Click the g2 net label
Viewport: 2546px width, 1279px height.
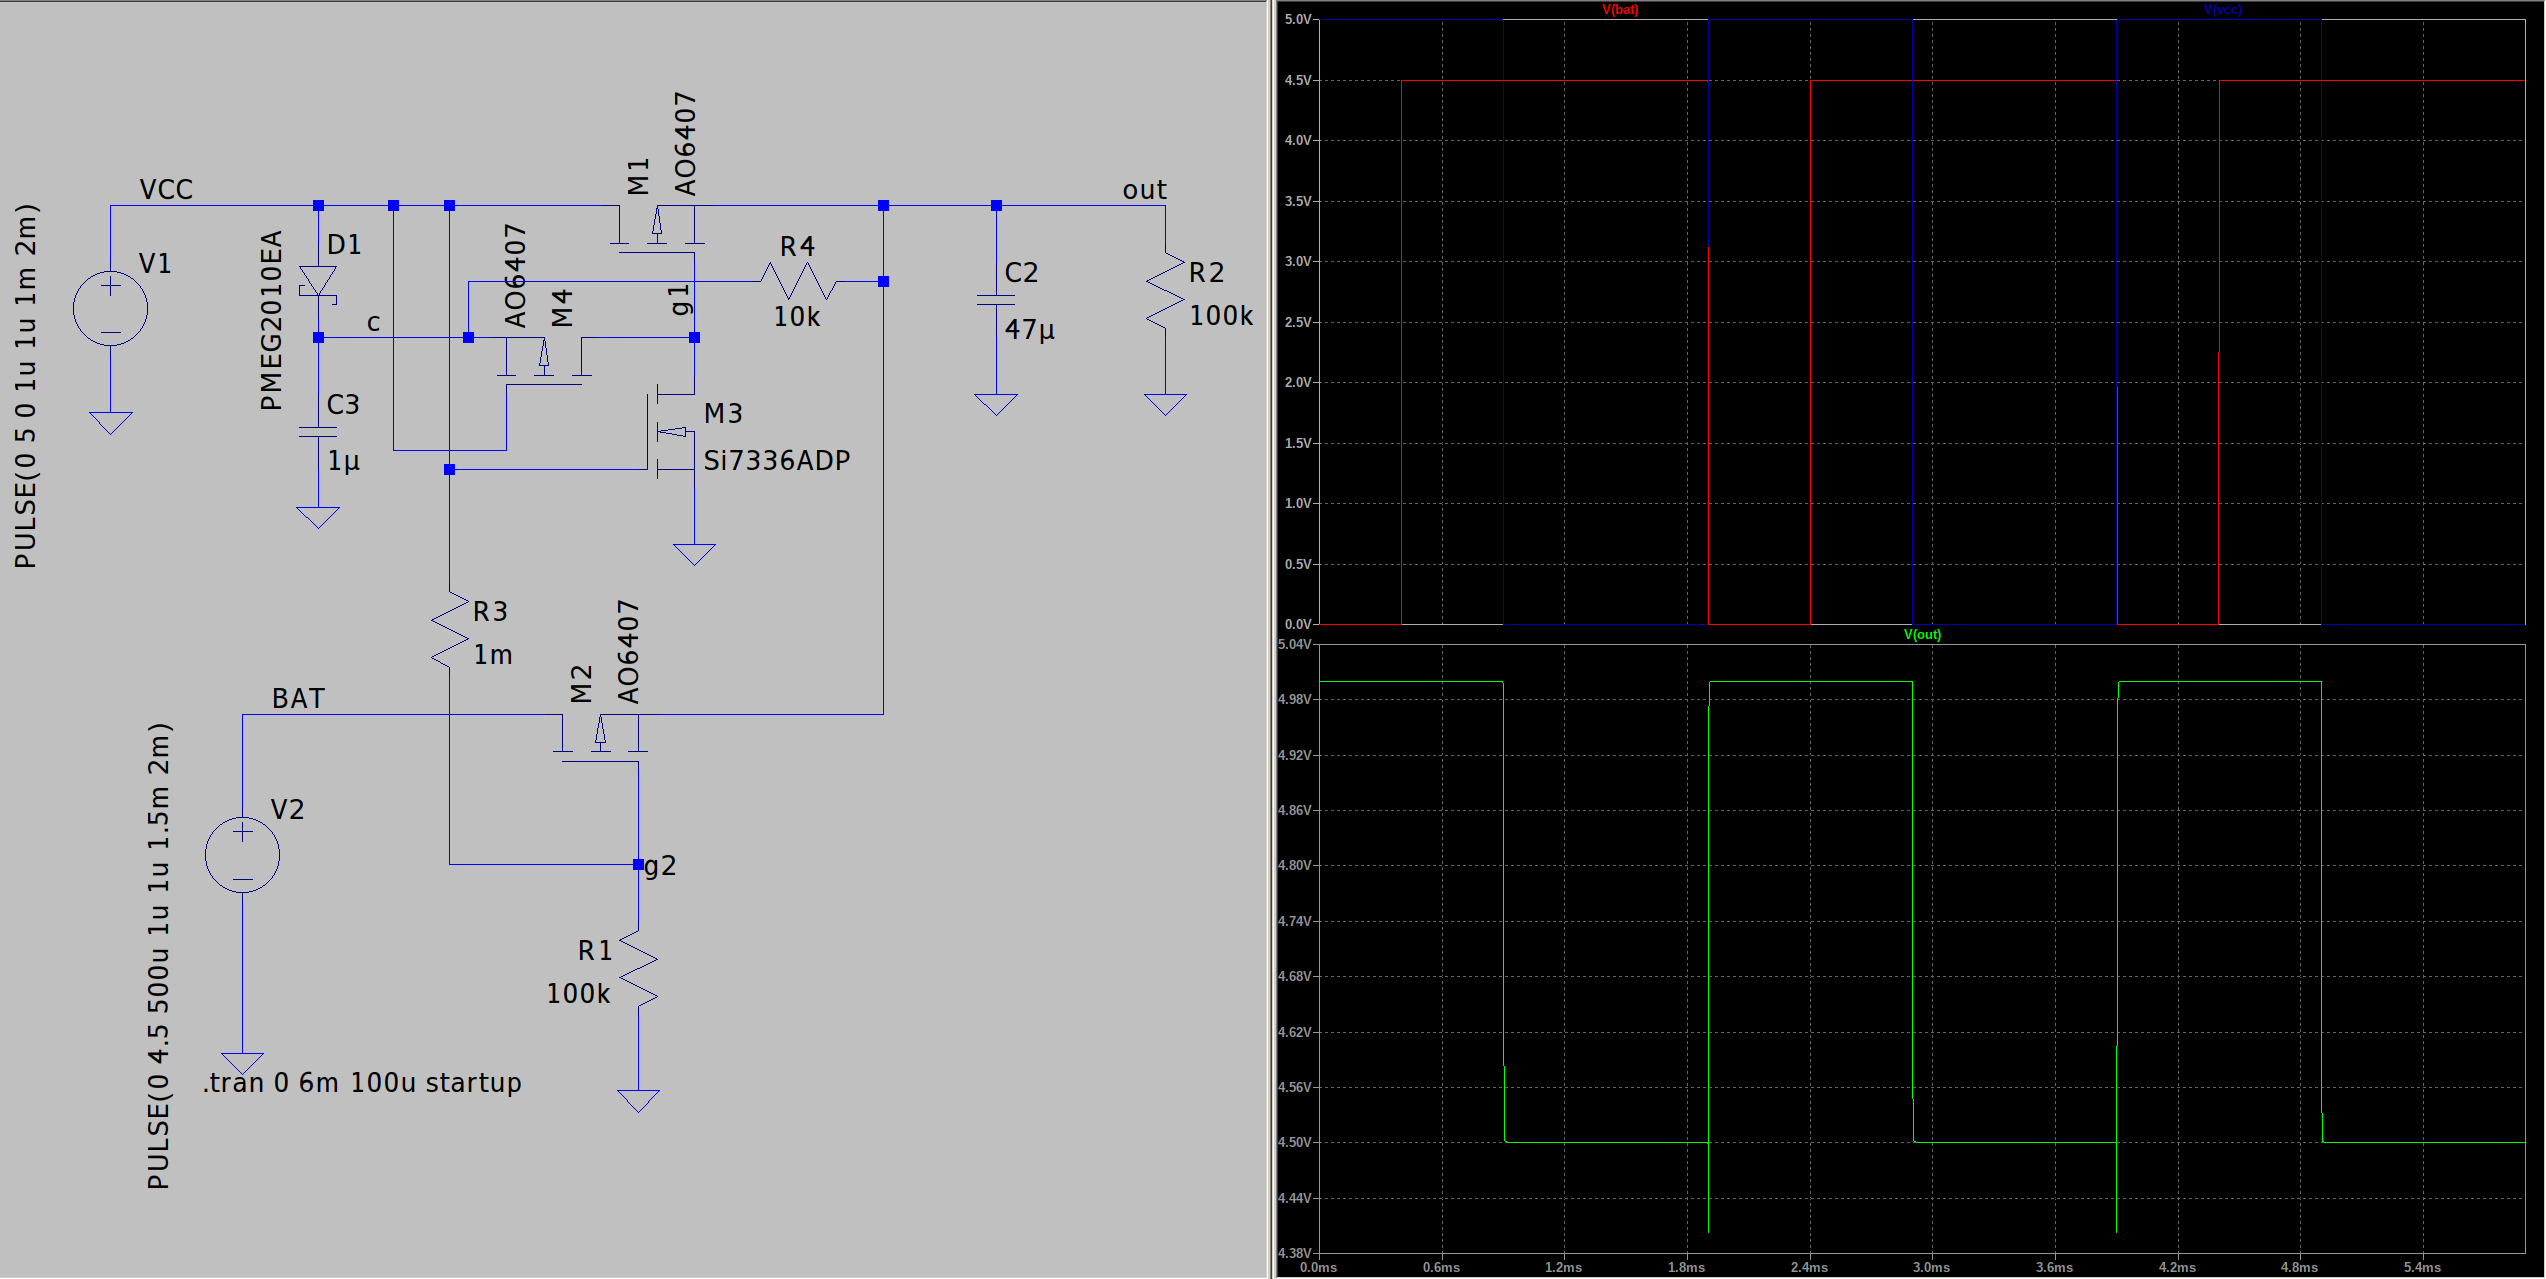click(661, 866)
